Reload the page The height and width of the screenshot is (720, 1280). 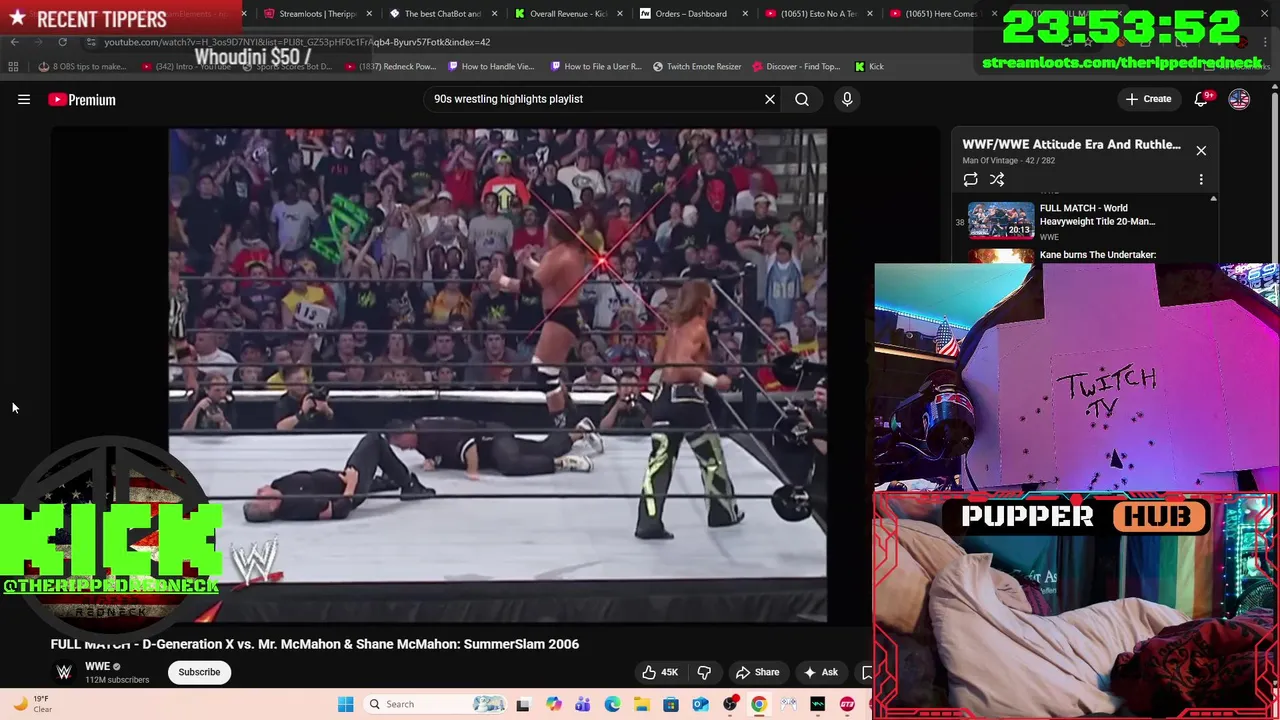62,42
